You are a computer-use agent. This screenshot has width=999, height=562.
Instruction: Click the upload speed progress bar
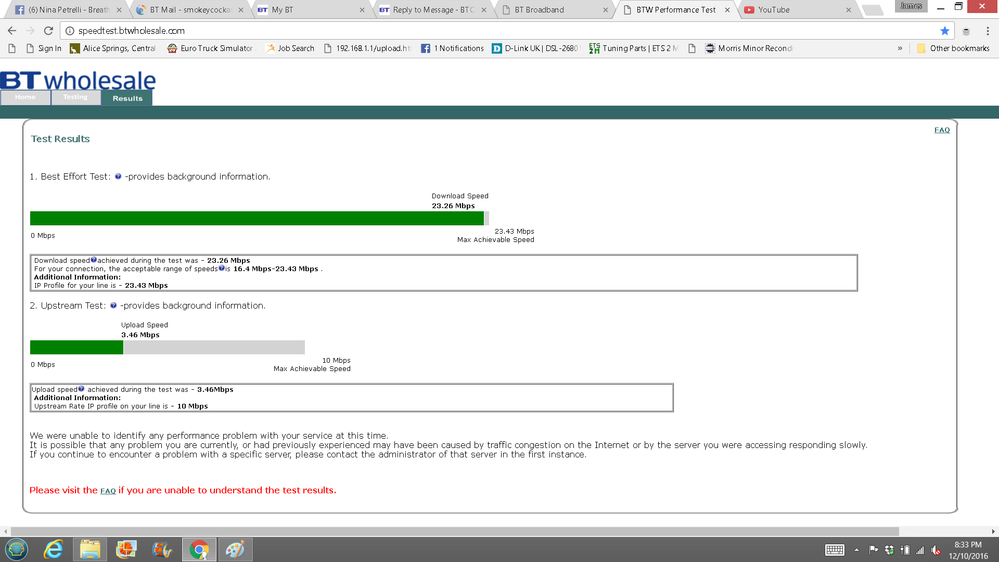[x=167, y=347]
